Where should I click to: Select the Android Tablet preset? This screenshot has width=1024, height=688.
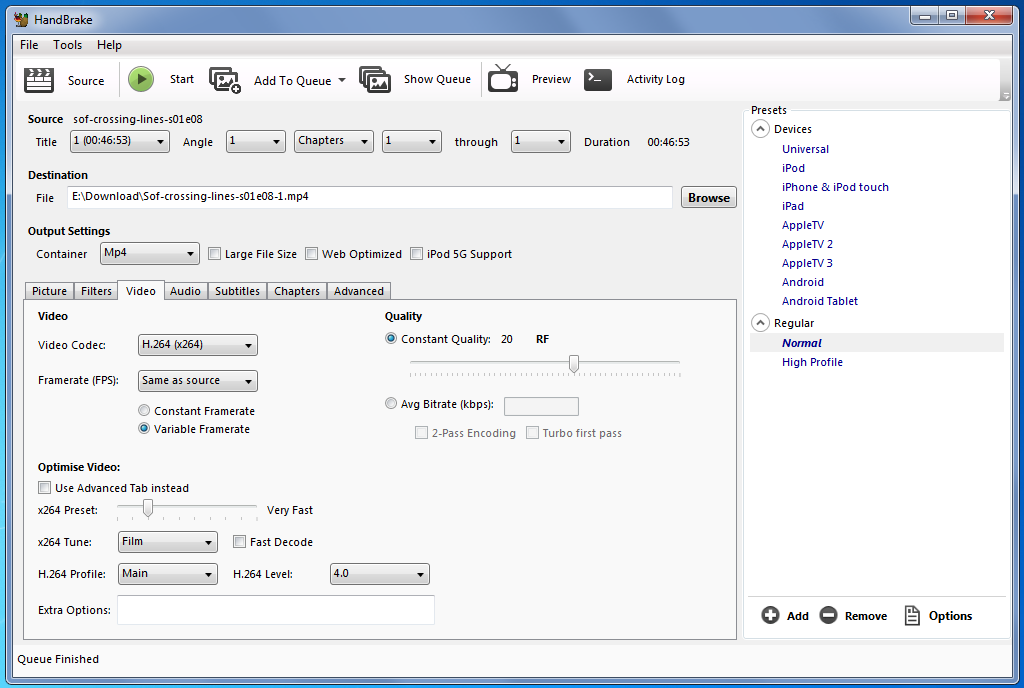point(820,301)
